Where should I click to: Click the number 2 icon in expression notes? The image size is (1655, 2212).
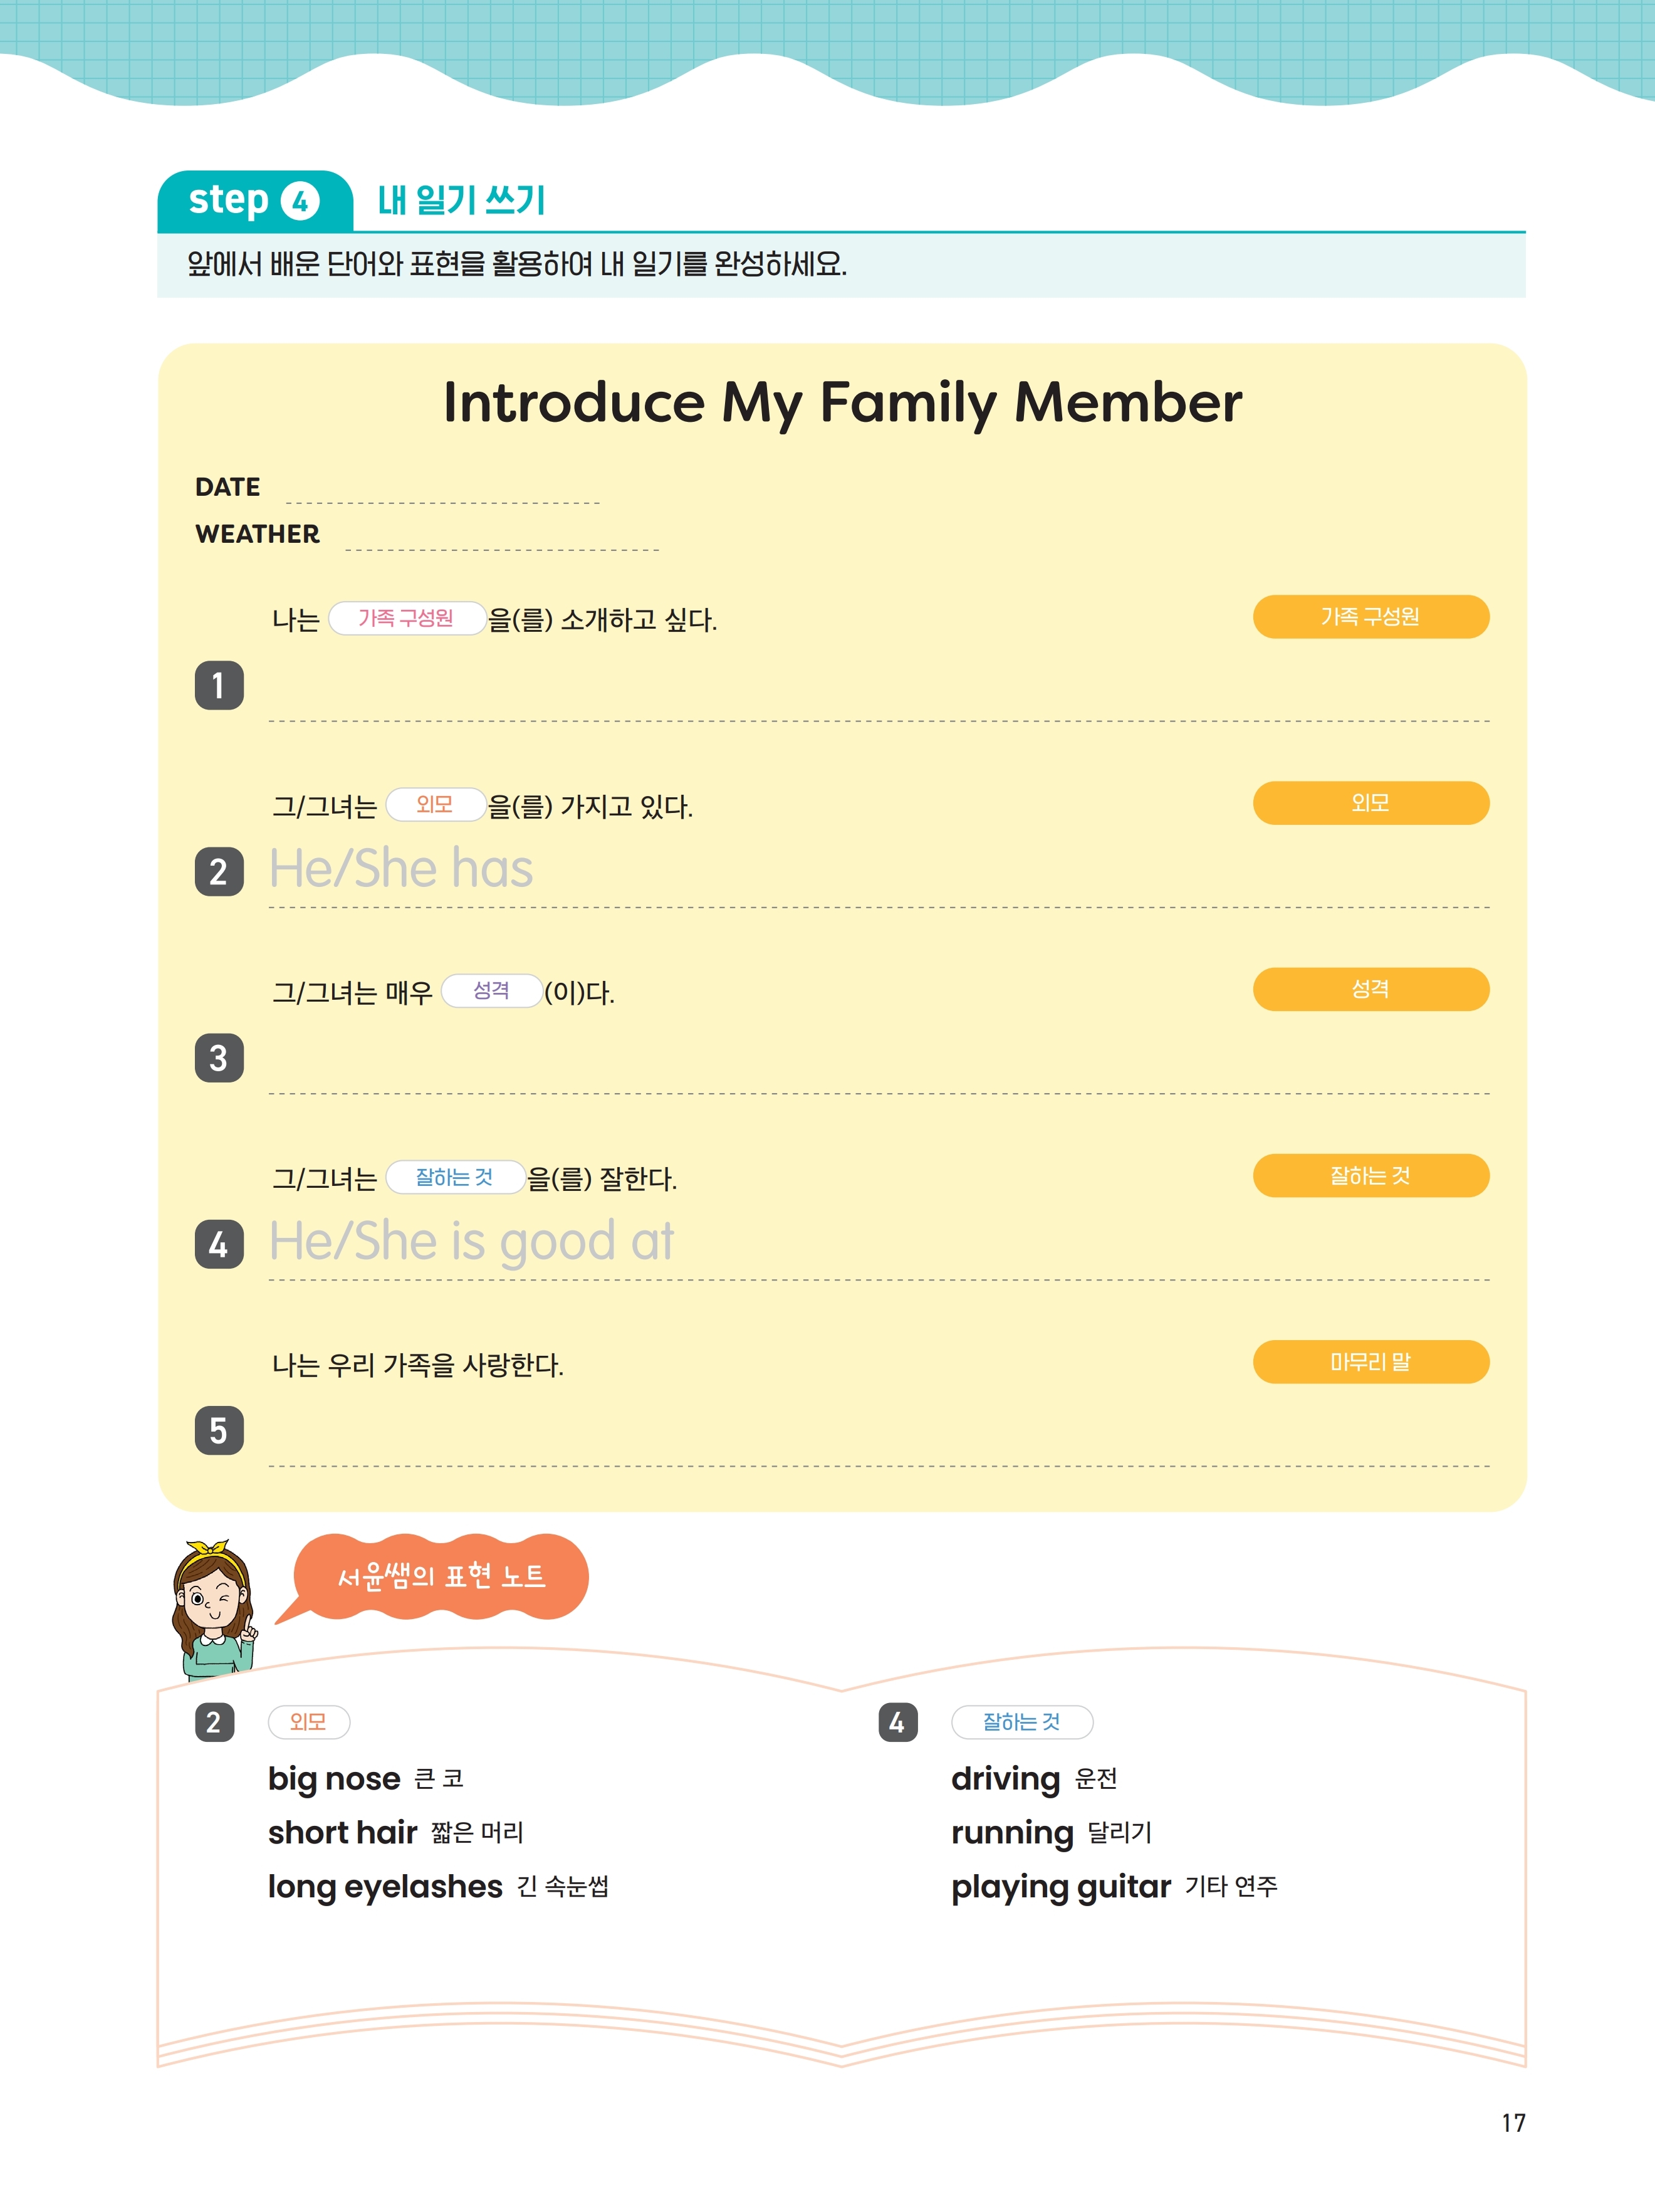tap(214, 1722)
